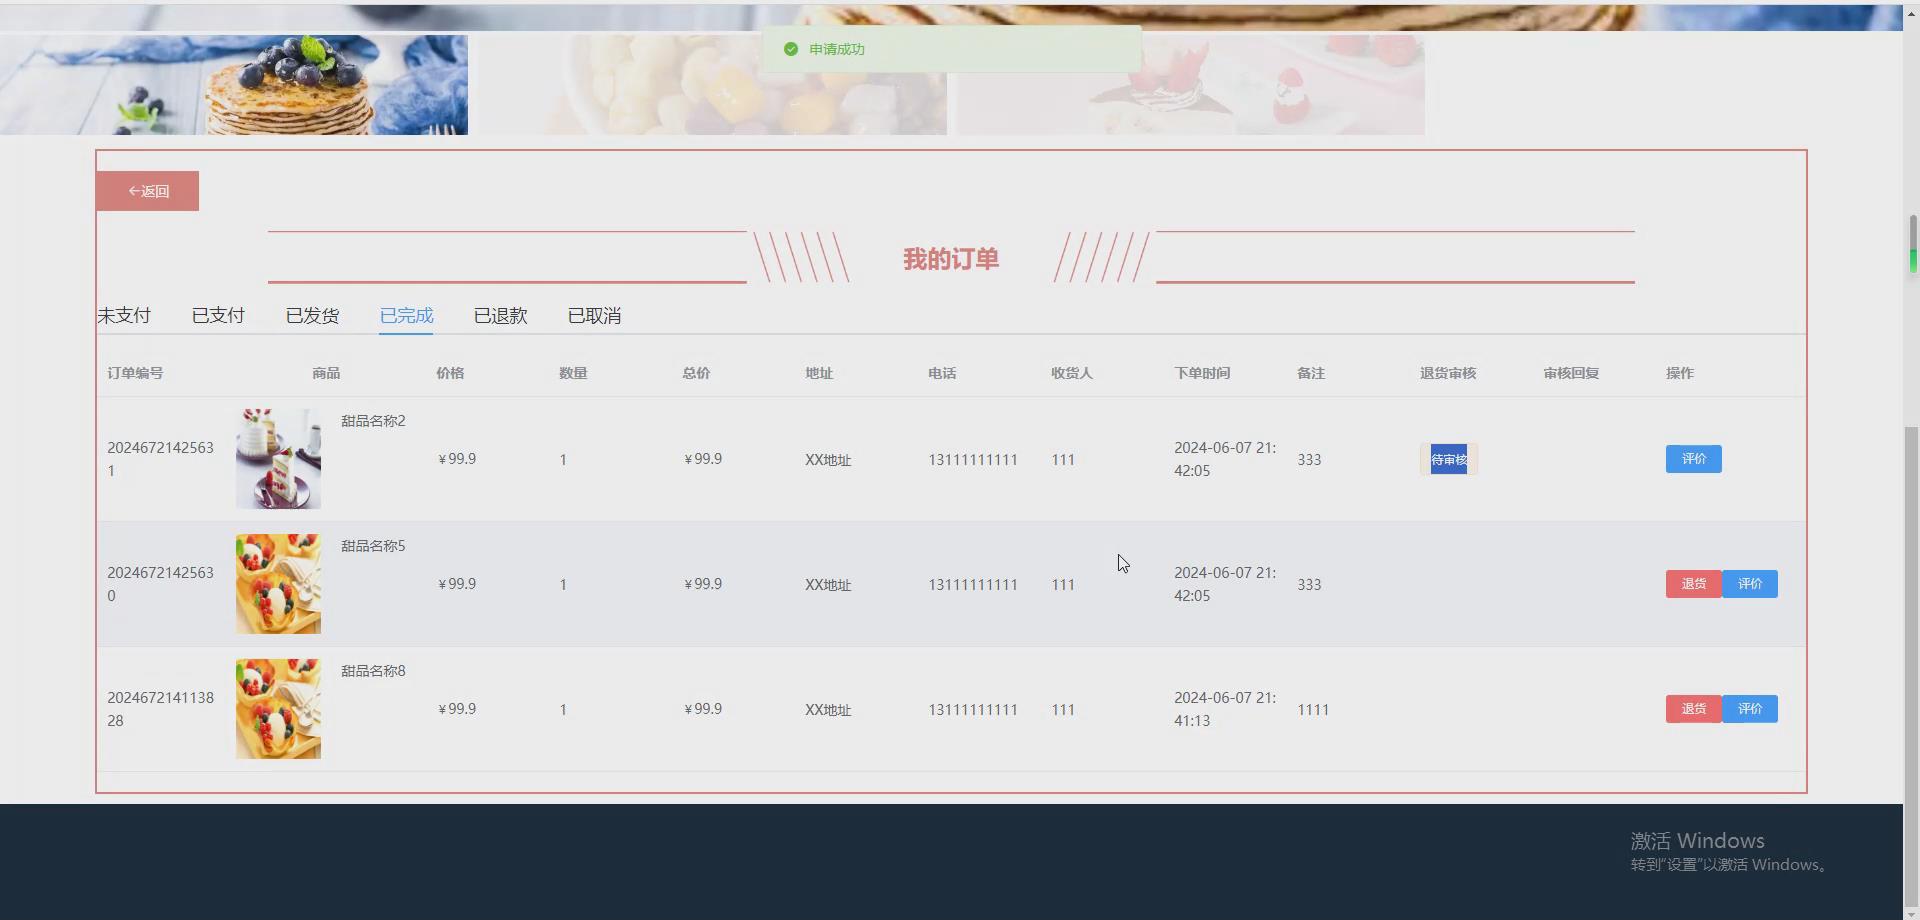The image size is (1920, 920).
Task: Open the 已发货 tab
Action: click(x=312, y=316)
